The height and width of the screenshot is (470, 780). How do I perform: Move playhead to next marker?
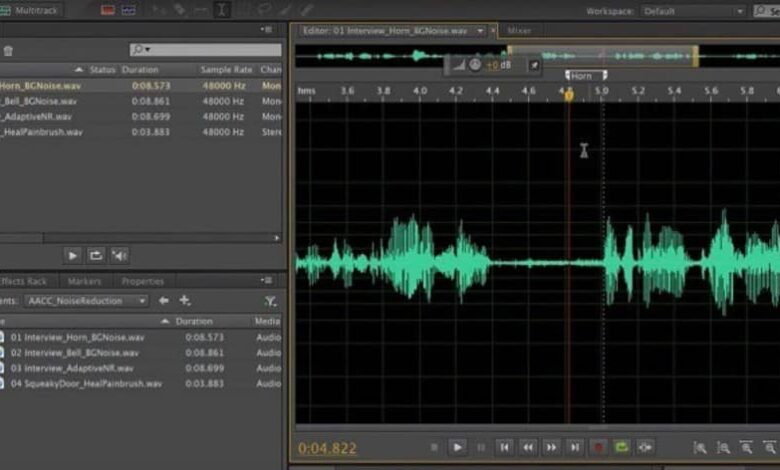tap(575, 448)
